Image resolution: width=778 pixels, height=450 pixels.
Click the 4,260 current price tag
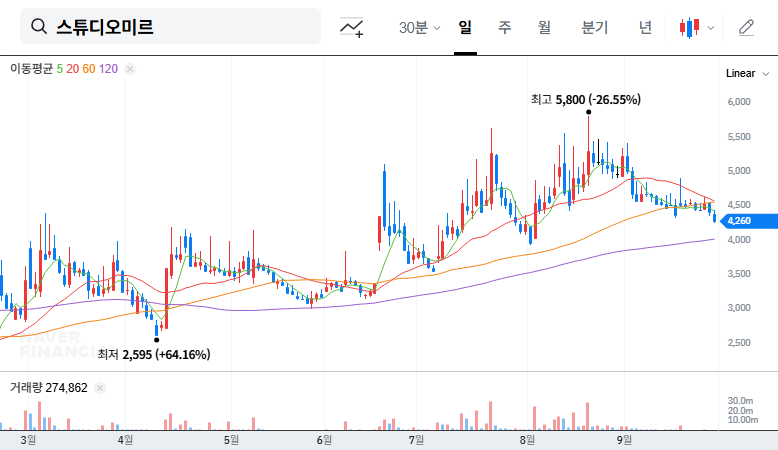[x=749, y=221]
